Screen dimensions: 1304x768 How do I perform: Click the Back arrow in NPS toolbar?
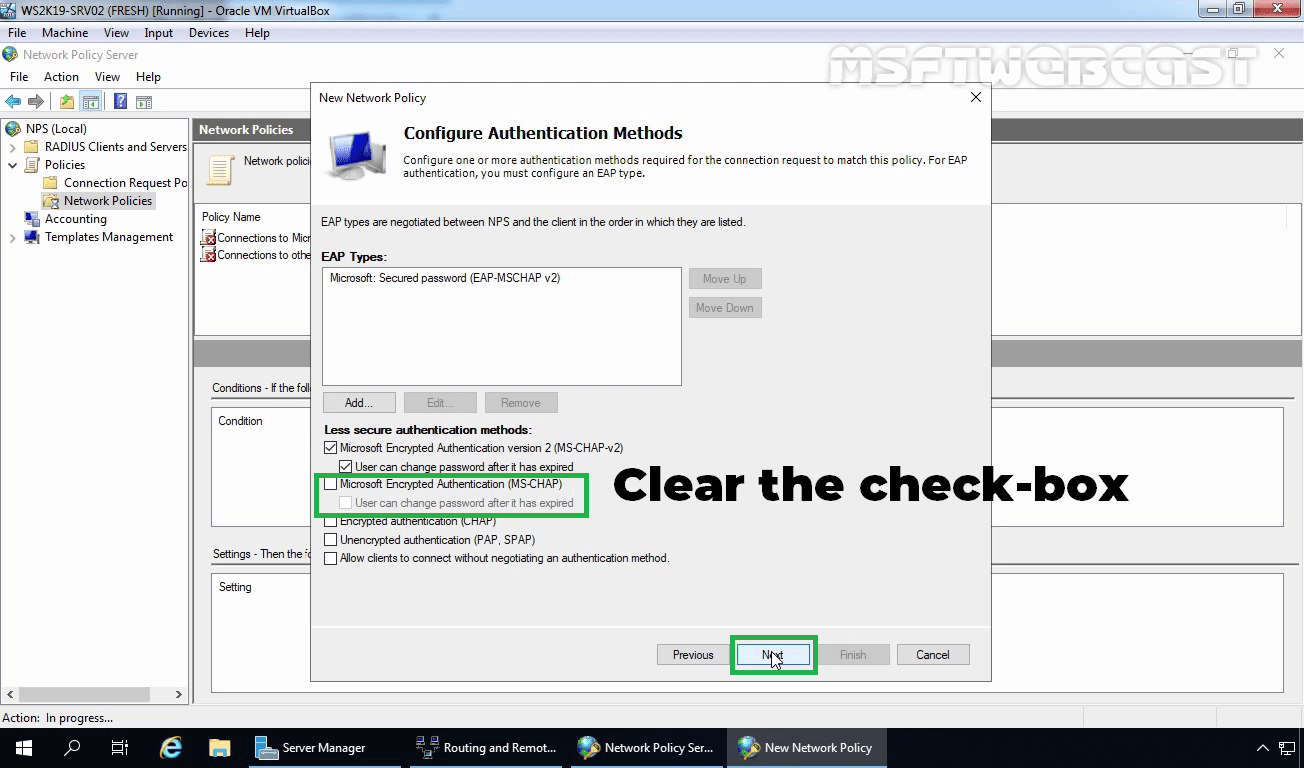[13, 101]
